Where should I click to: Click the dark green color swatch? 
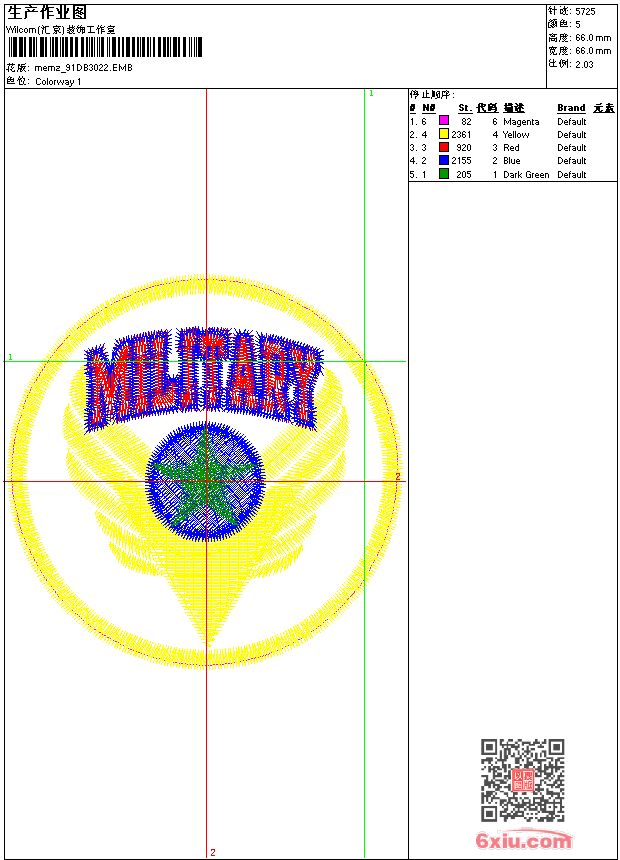click(x=444, y=174)
